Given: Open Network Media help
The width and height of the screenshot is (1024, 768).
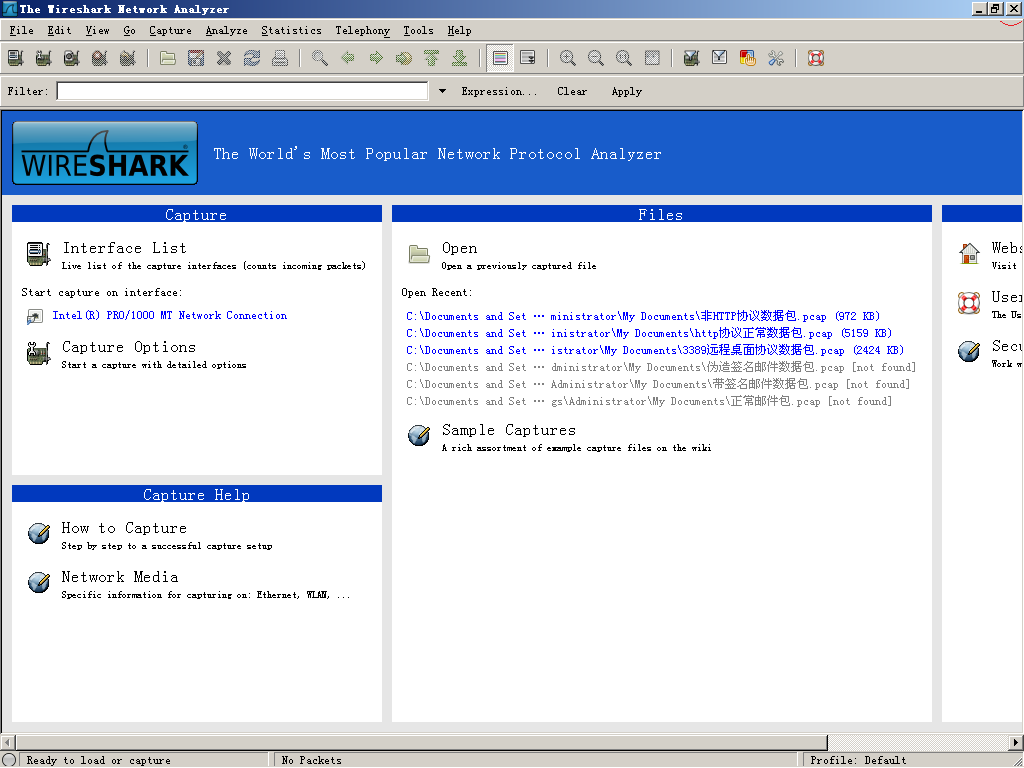Looking at the screenshot, I should coord(120,577).
